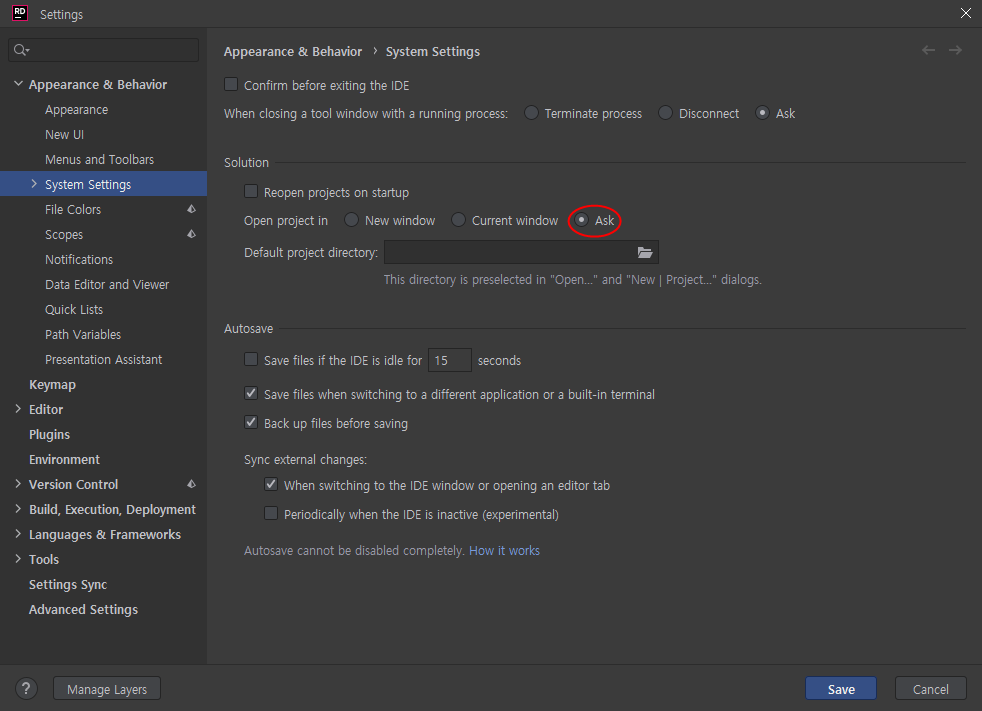Open the Appearance settings page
982x711 pixels.
coord(76,110)
